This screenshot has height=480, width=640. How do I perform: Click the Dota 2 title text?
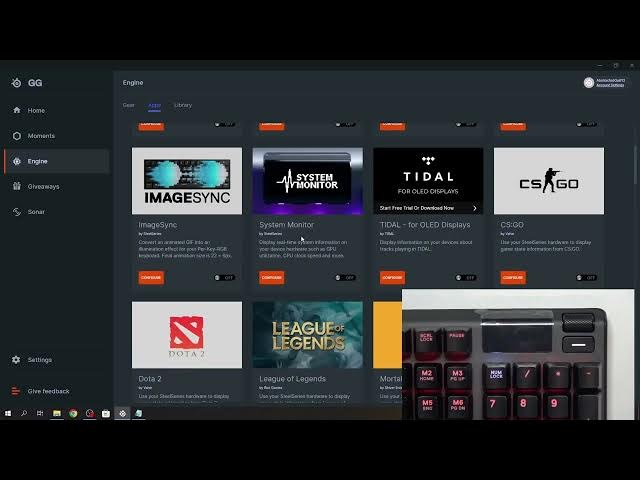coord(150,379)
